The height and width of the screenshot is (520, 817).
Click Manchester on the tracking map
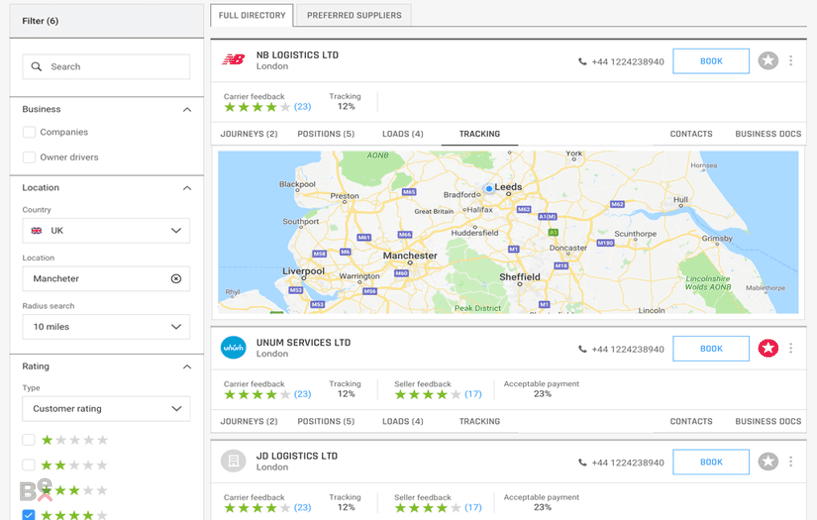click(410, 256)
